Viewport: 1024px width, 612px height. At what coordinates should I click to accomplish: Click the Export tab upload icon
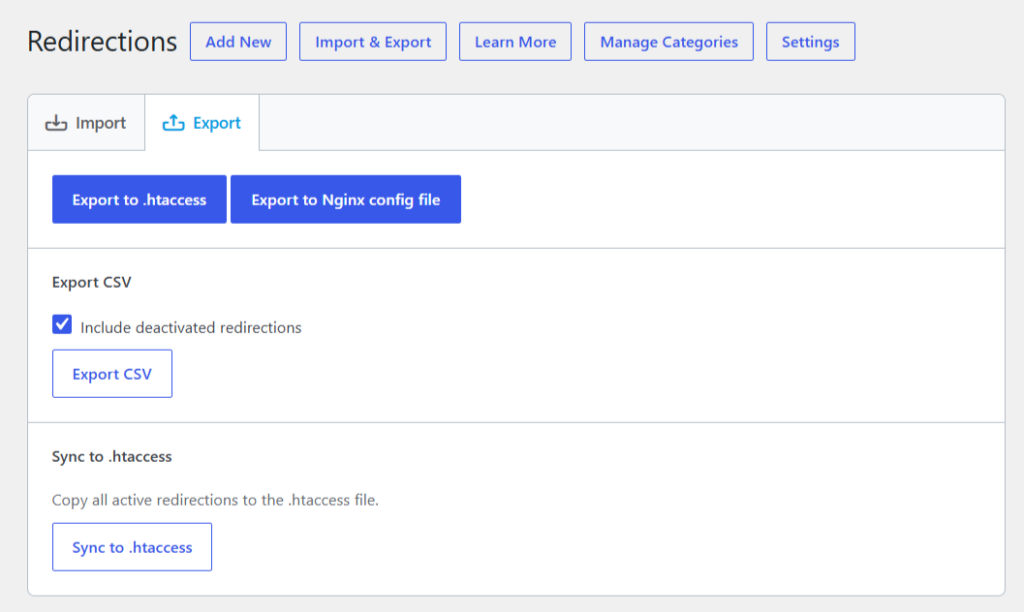pos(173,123)
